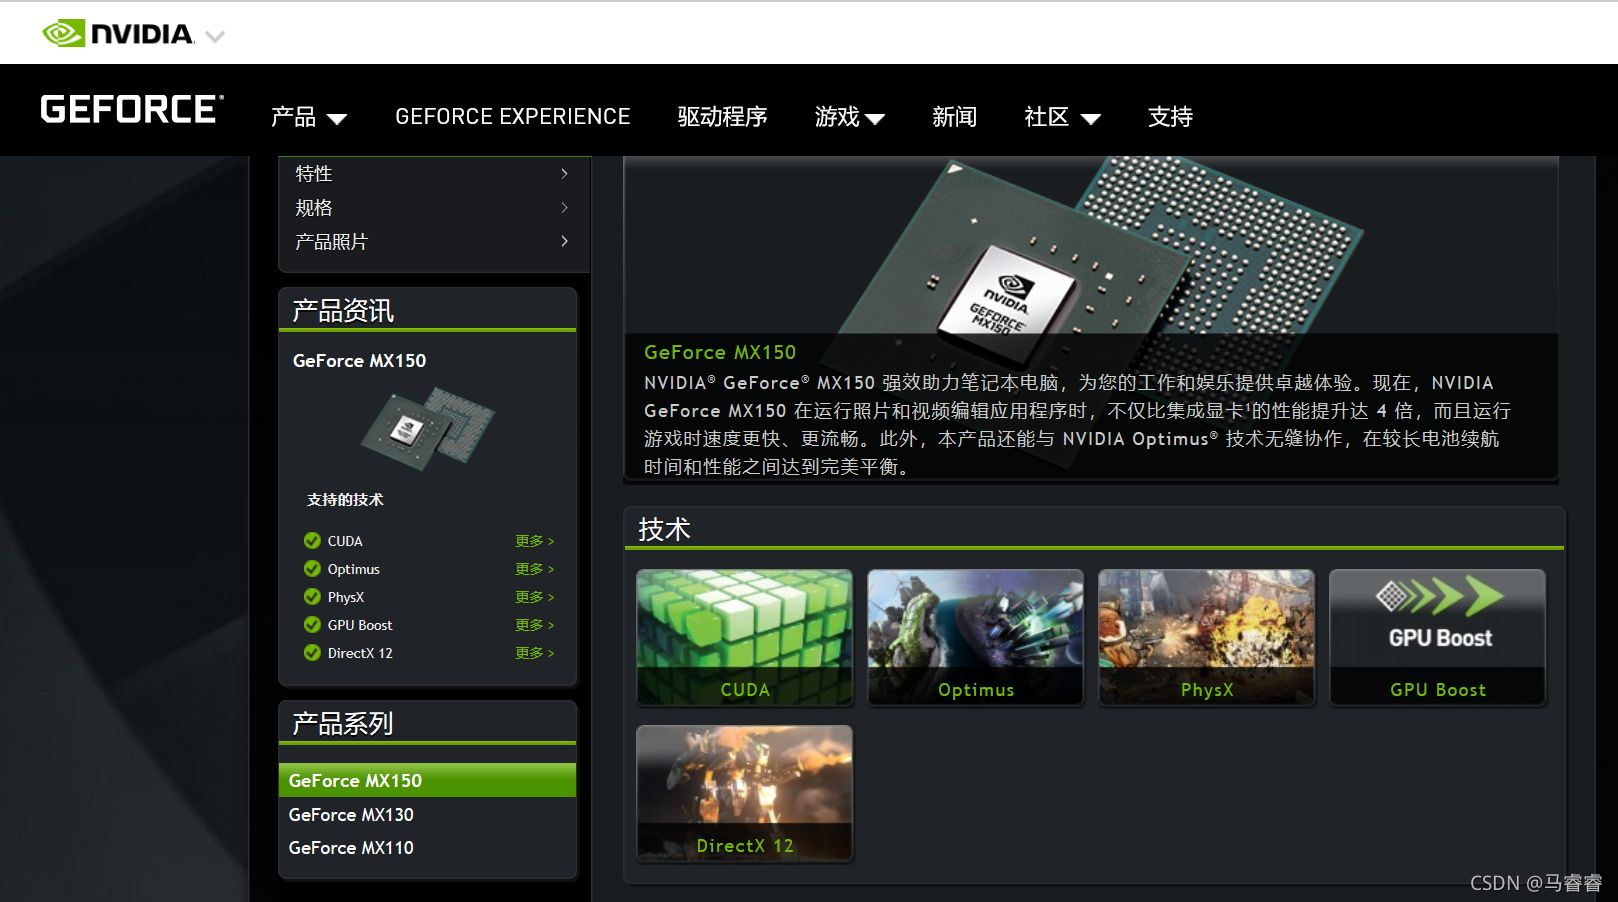Select GeForce MX130 in 产品系列 list
The image size is (1618, 902).
(427, 814)
